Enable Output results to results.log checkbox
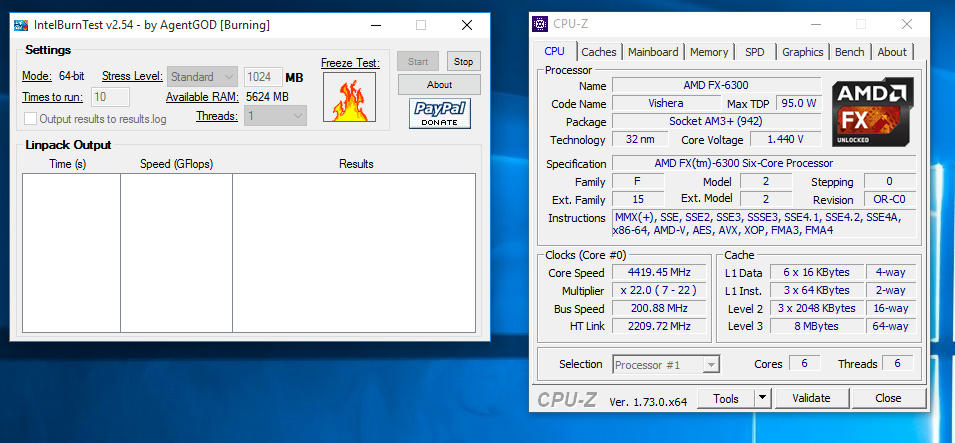Image resolution: width=955 pixels, height=443 pixels. click(29, 119)
